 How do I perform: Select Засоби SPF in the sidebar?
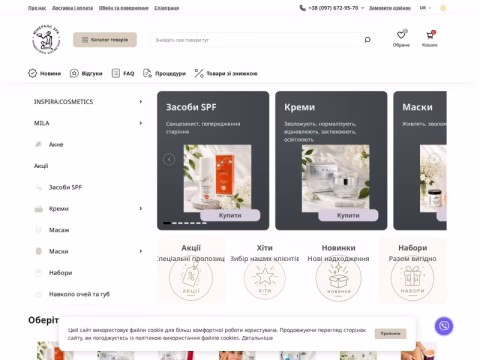65,187
